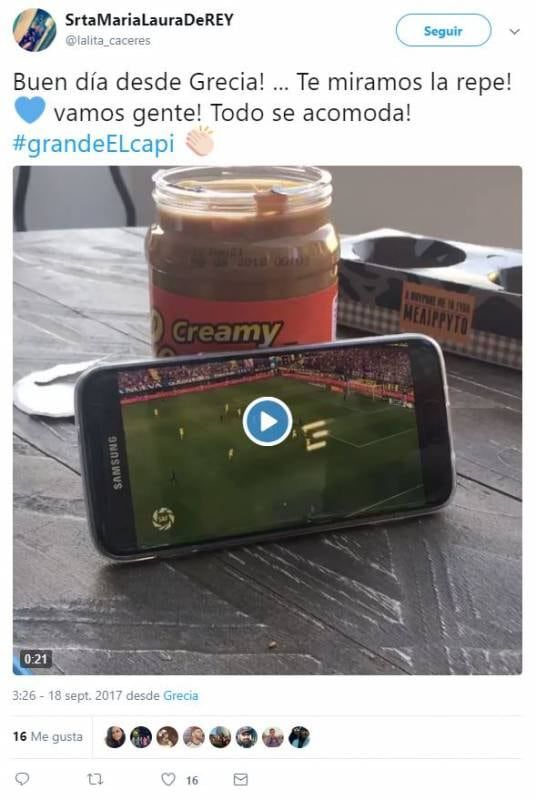Screen dimensions: 536x800
Task: Play the embedded football video
Action: pyautogui.click(x=267, y=421)
